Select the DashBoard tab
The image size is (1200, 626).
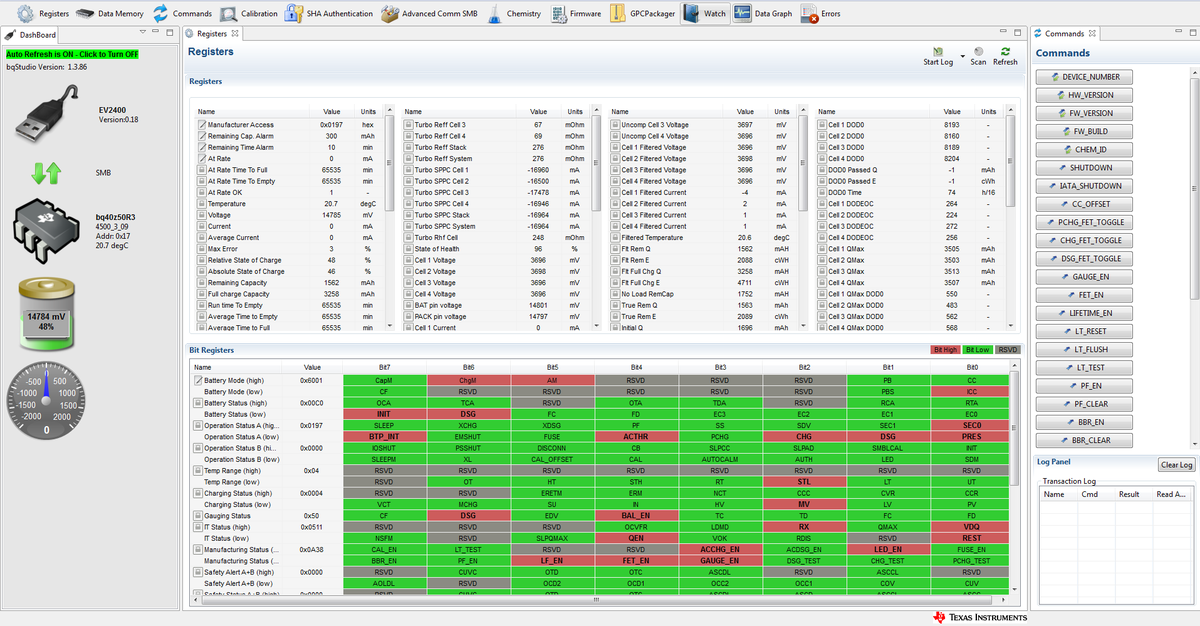pos(30,34)
